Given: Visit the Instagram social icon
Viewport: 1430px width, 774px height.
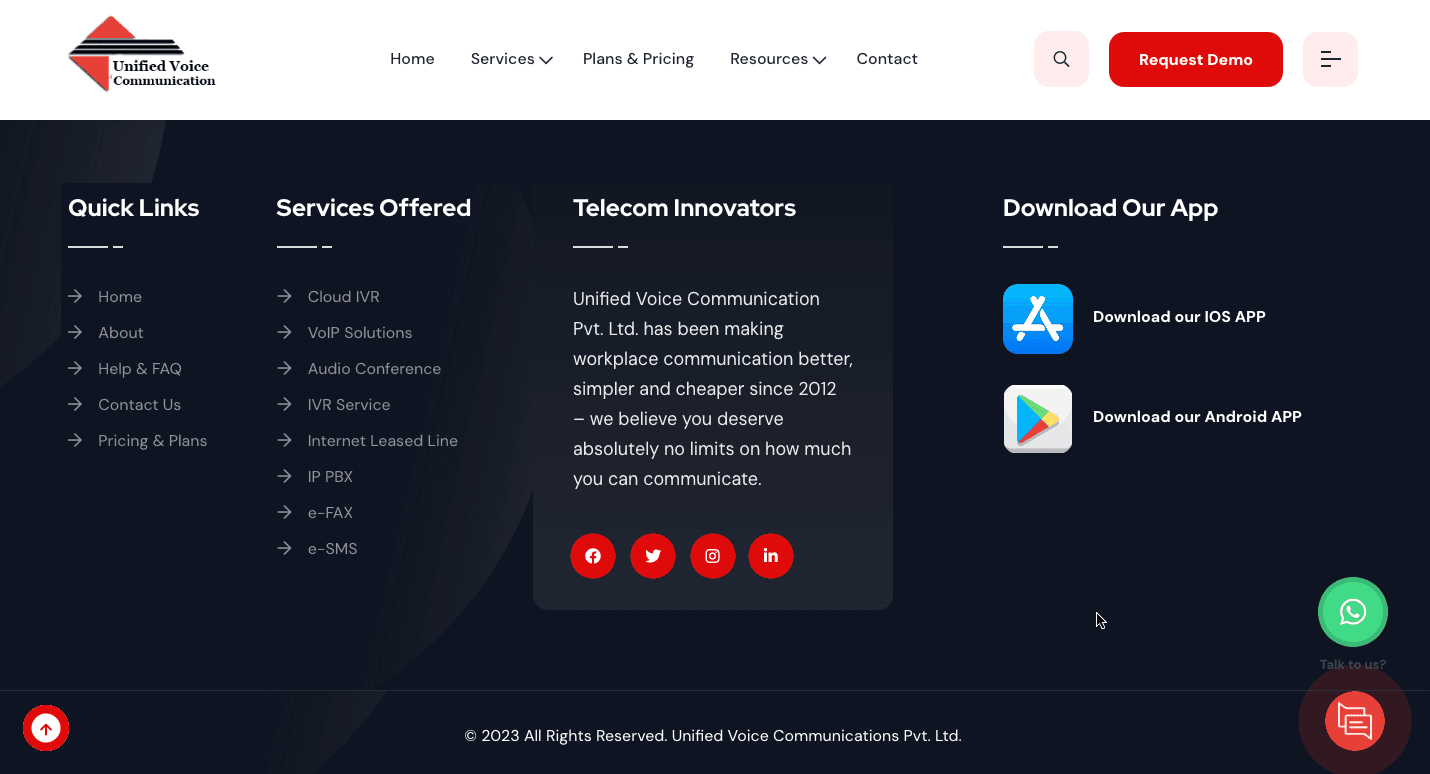Looking at the screenshot, I should [713, 556].
